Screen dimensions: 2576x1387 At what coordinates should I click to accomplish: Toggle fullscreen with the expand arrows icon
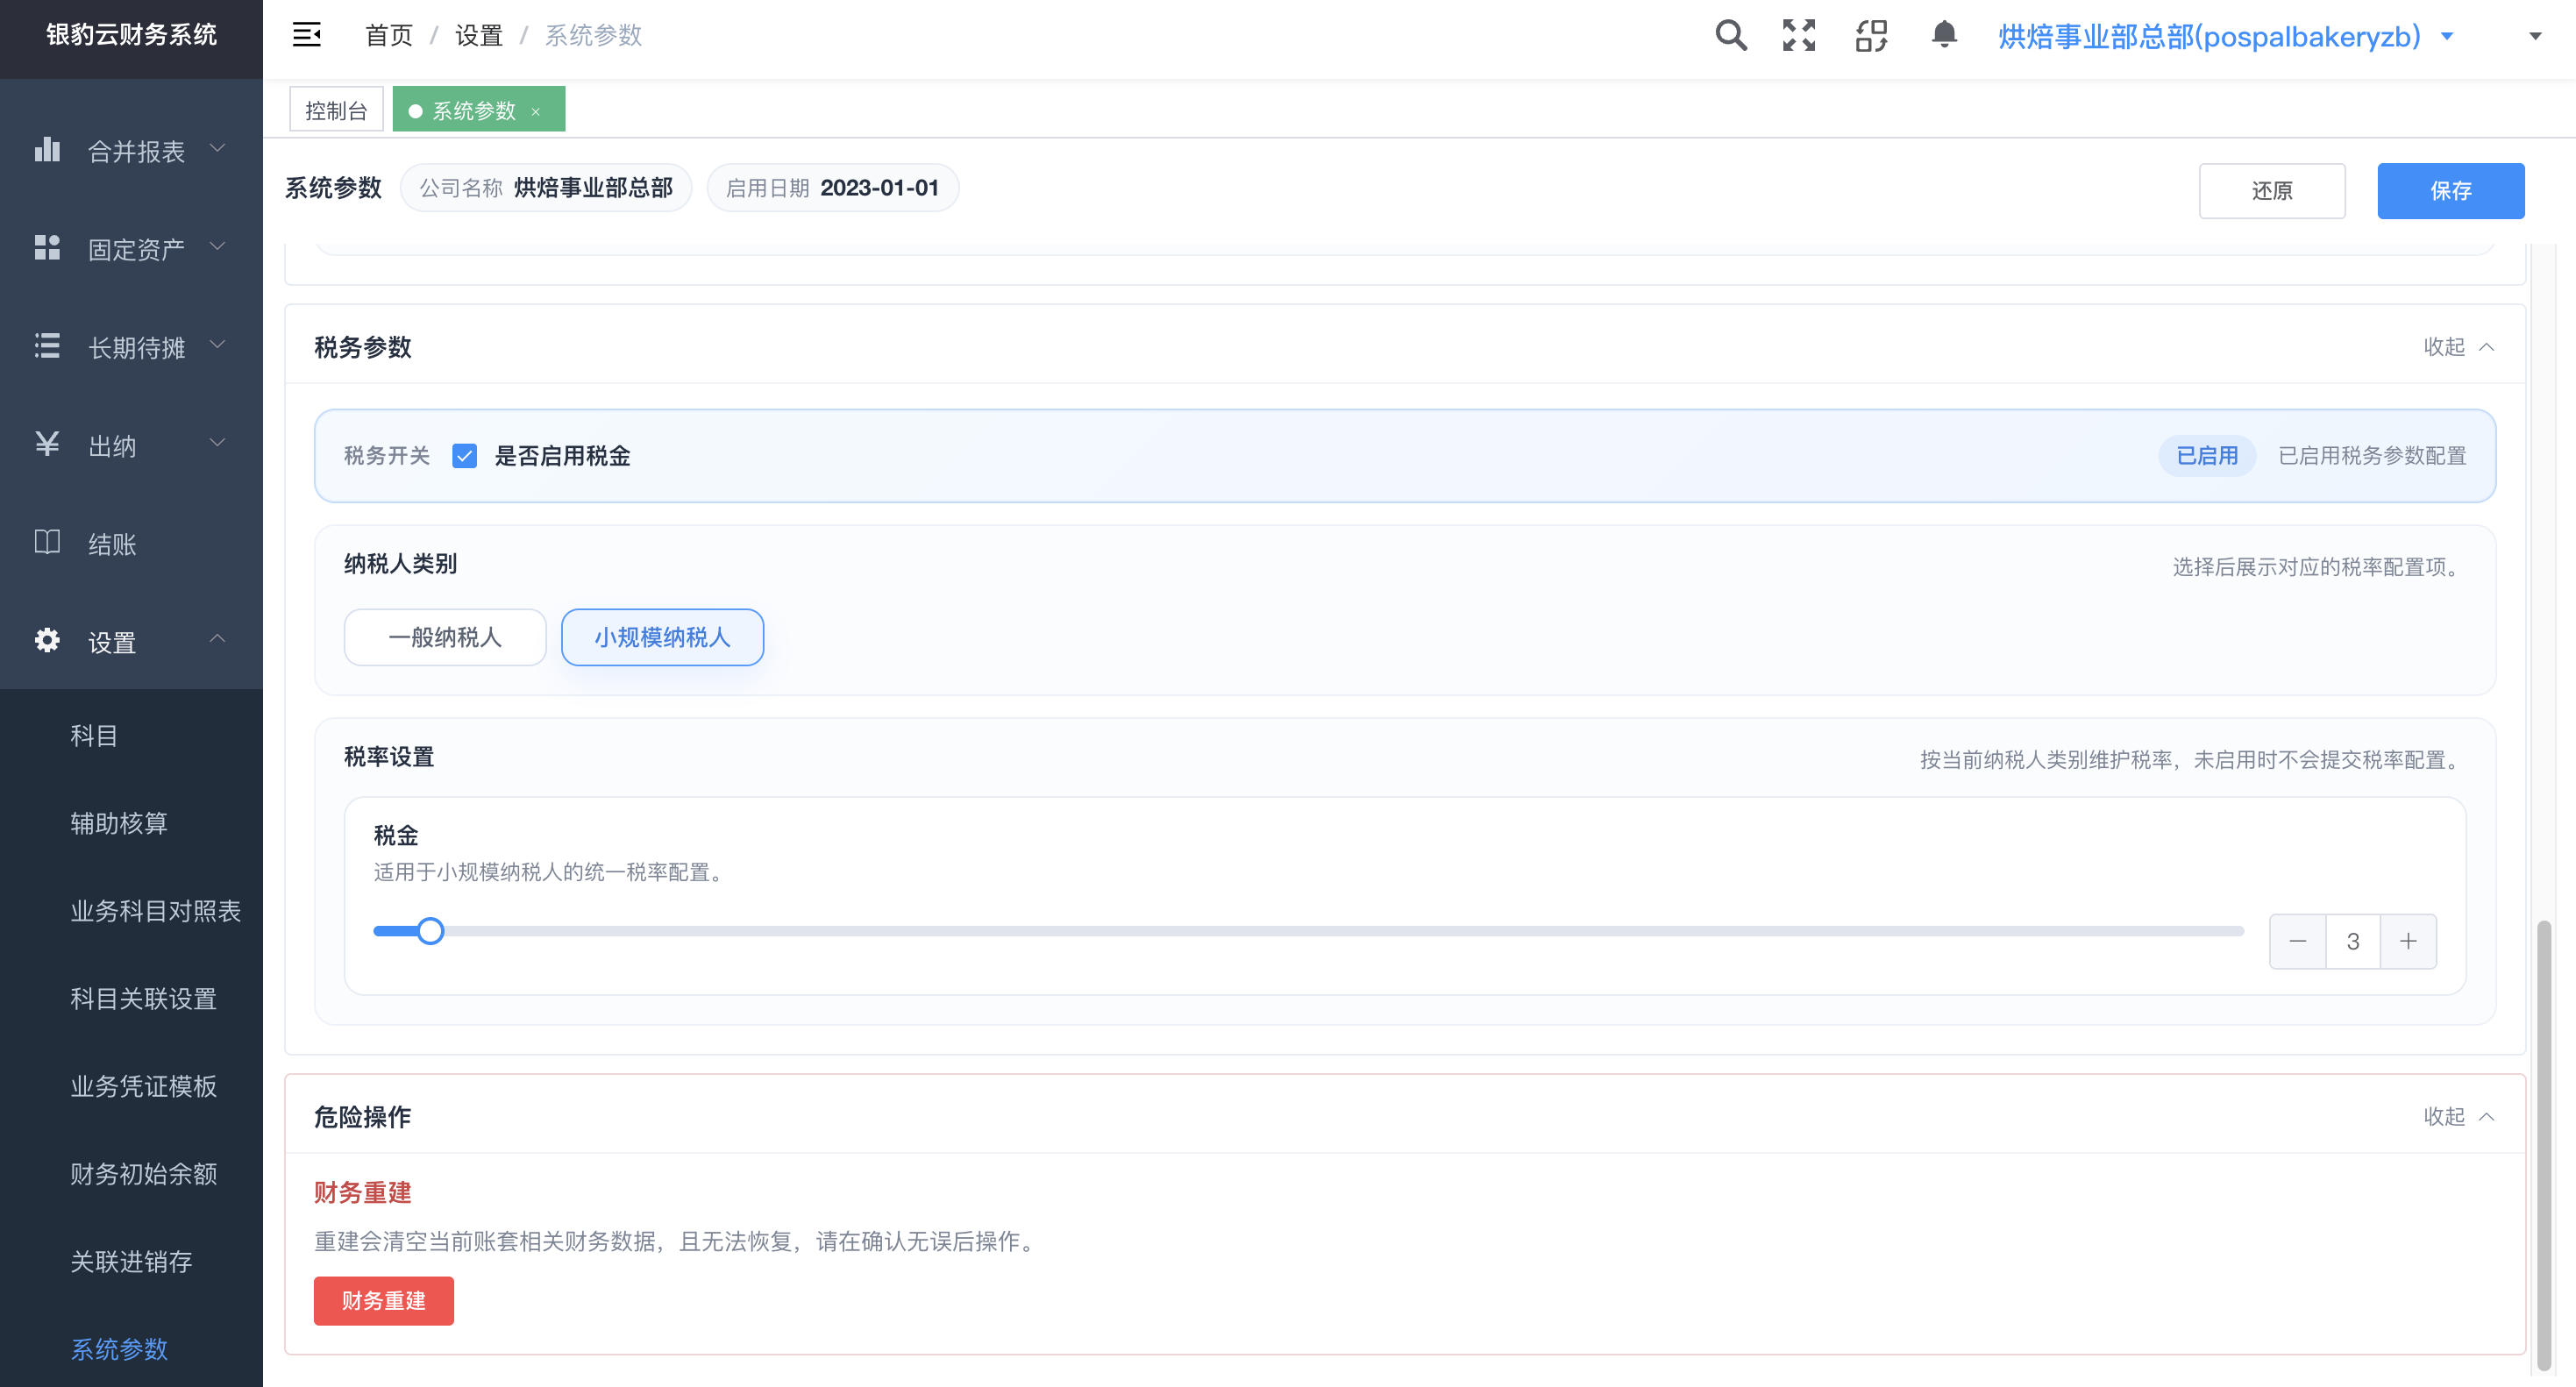click(x=1799, y=36)
